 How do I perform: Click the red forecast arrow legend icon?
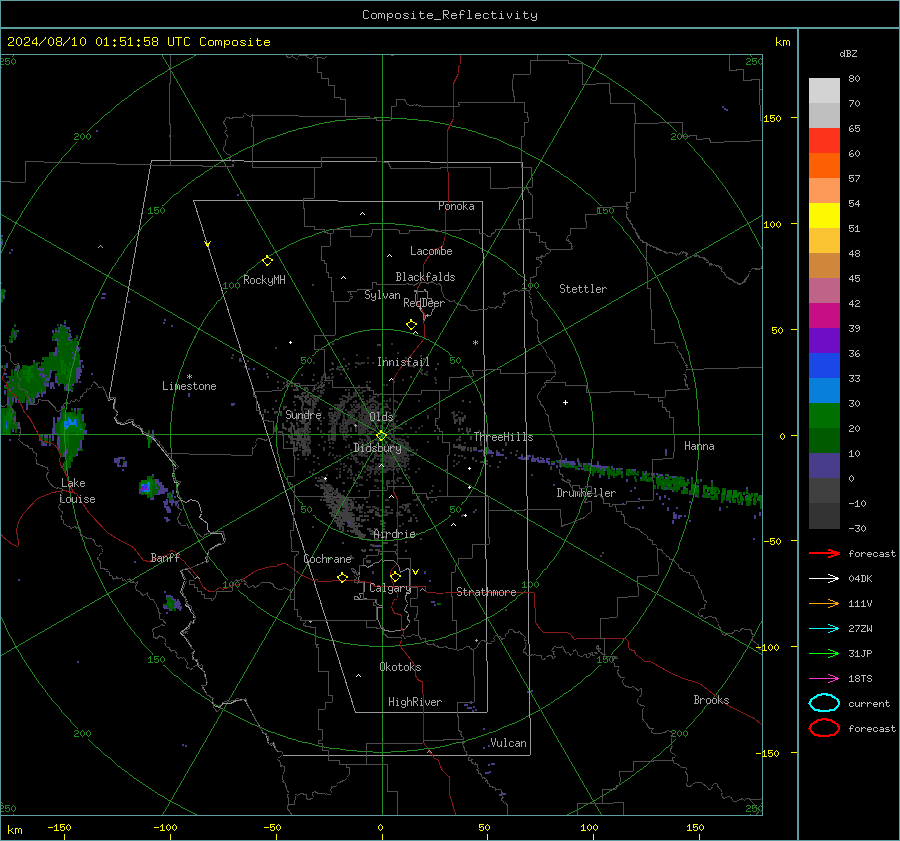[x=824, y=553]
